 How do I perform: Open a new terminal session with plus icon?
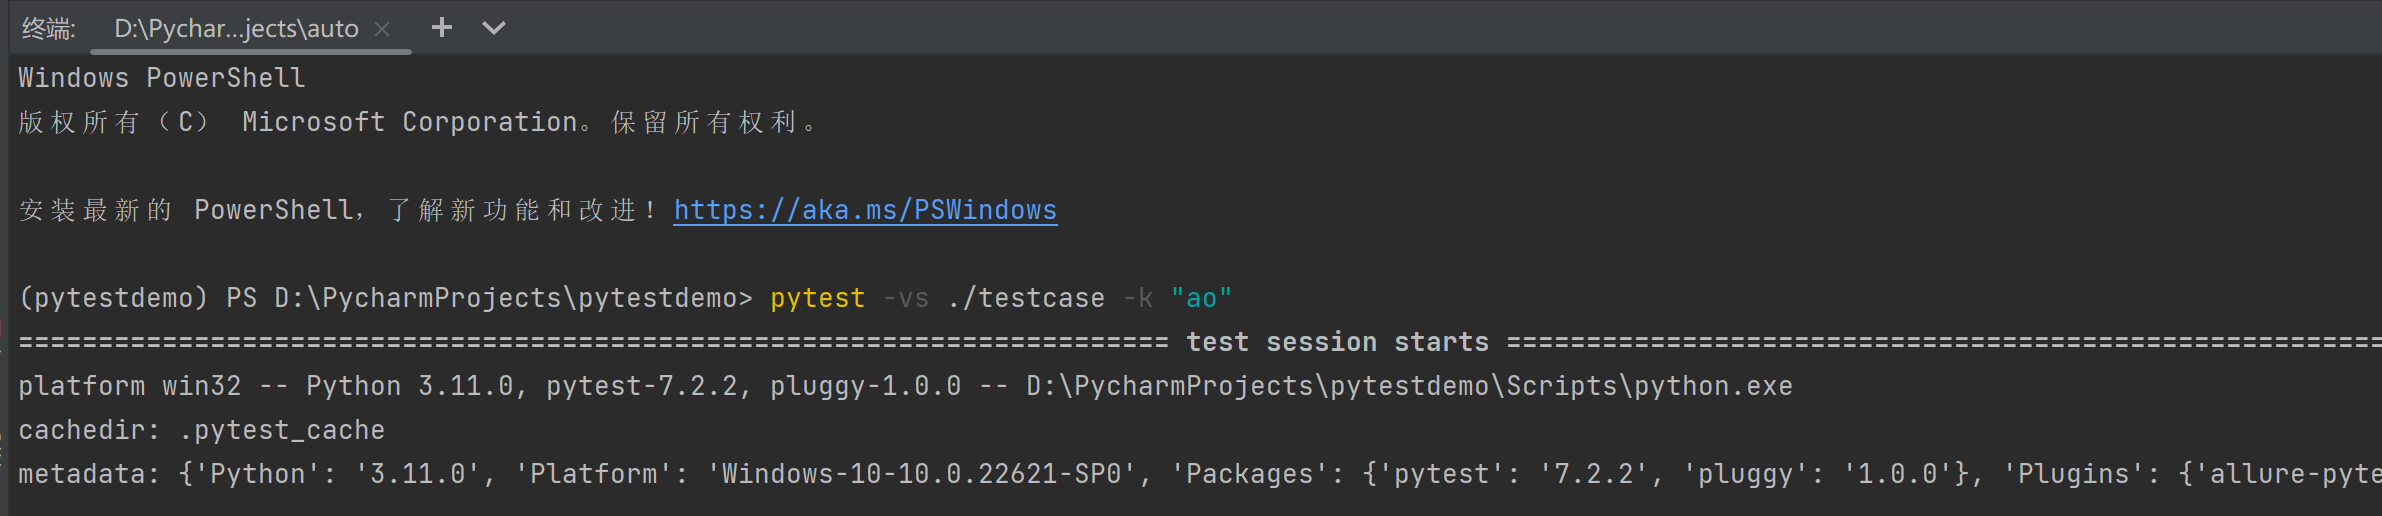click(x=441, y=28)
